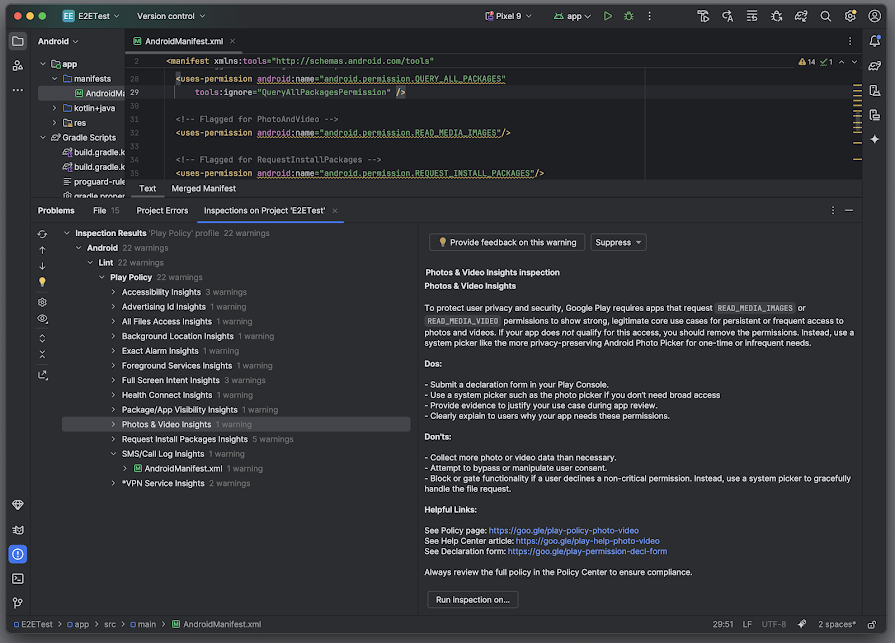Expand the Accessibility Insights node
Screen dimensions: 895x643
(x=113, y=292)
